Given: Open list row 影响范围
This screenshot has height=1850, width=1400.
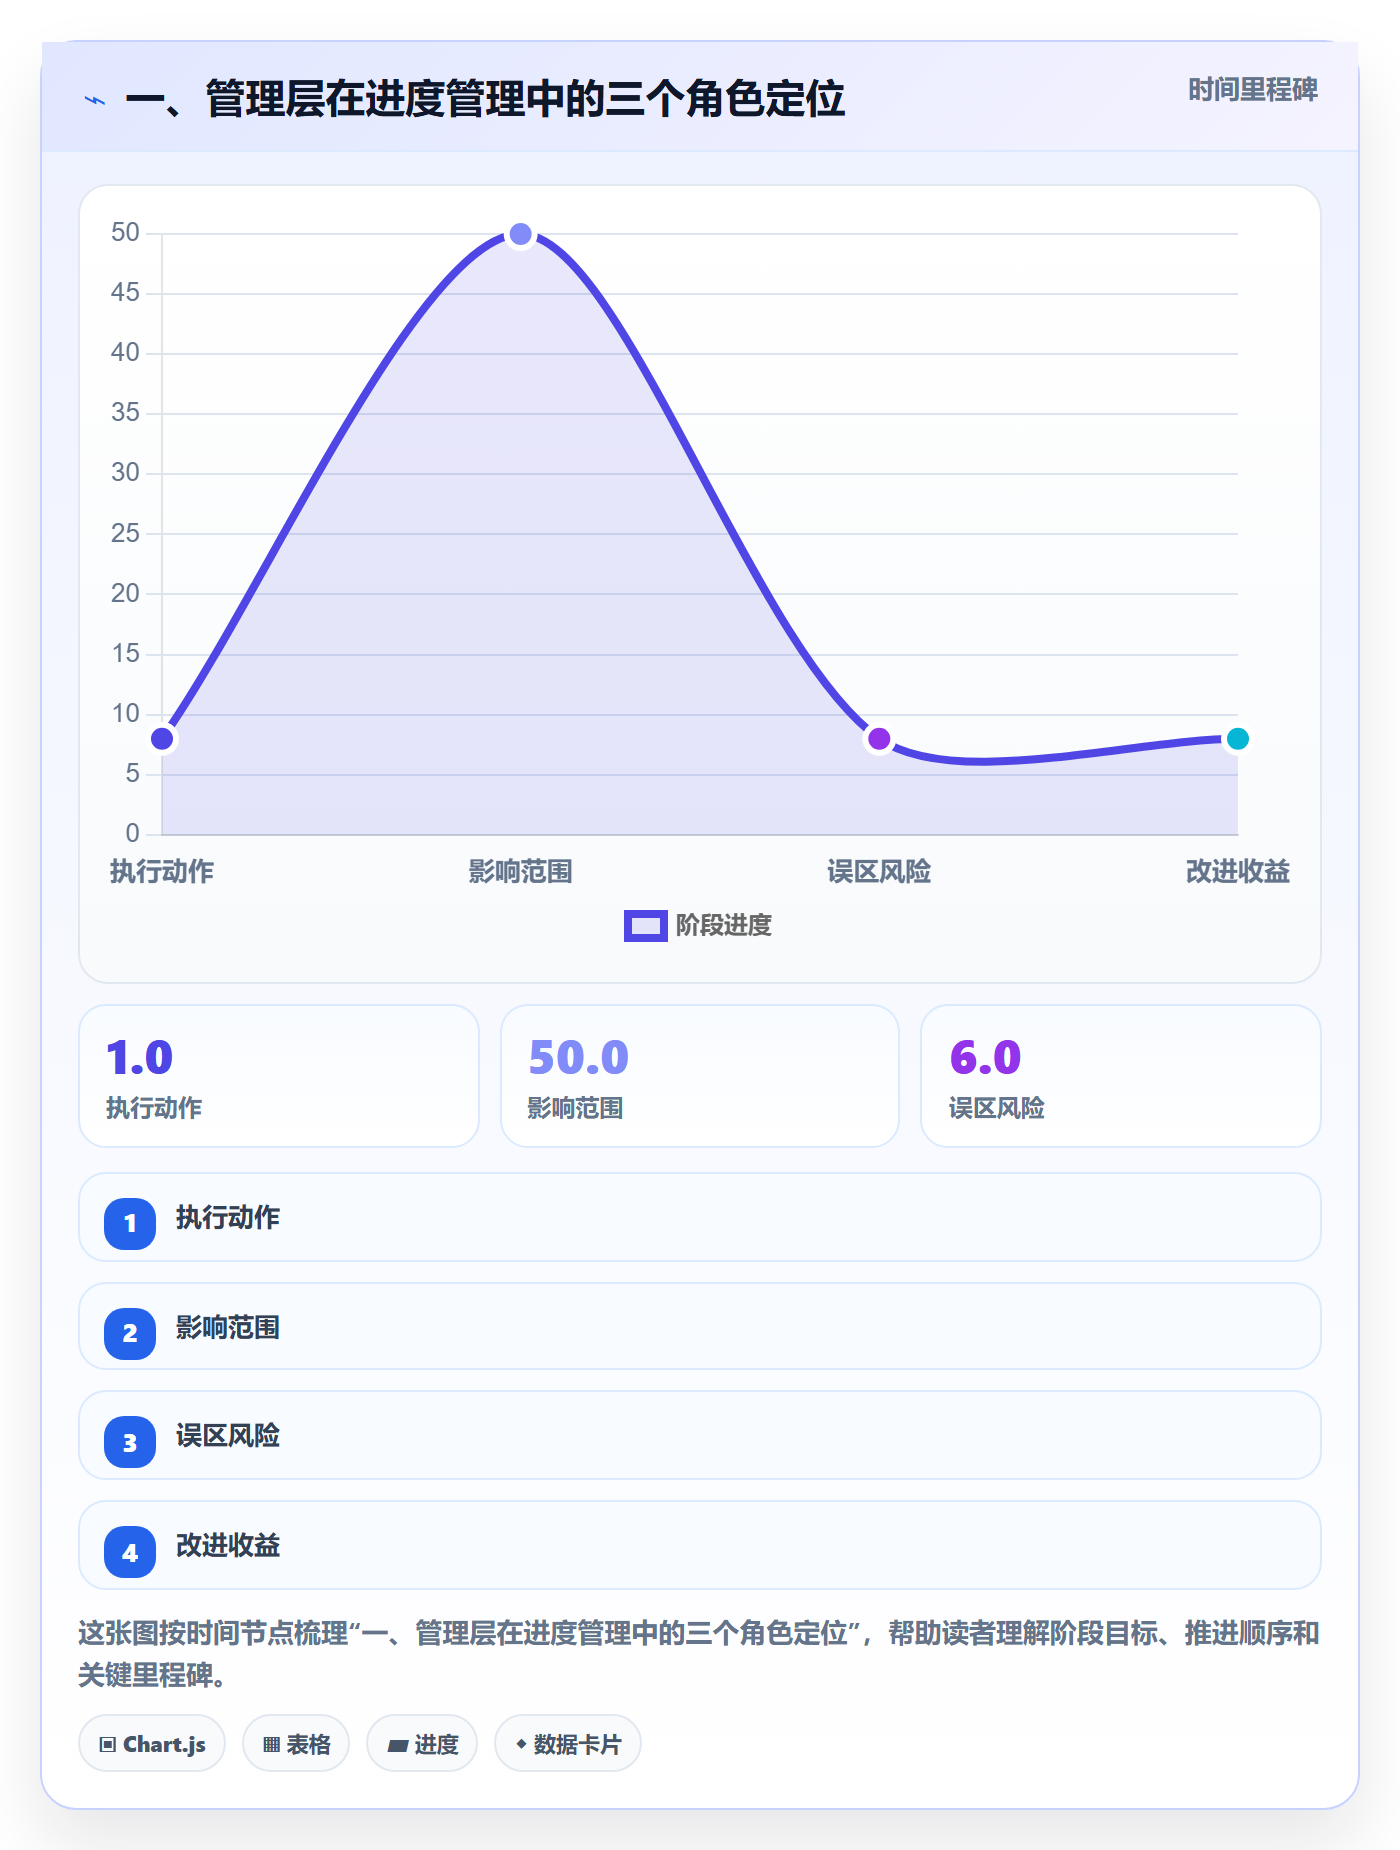Looking at the screenshot, I should tap(700, 1326).
